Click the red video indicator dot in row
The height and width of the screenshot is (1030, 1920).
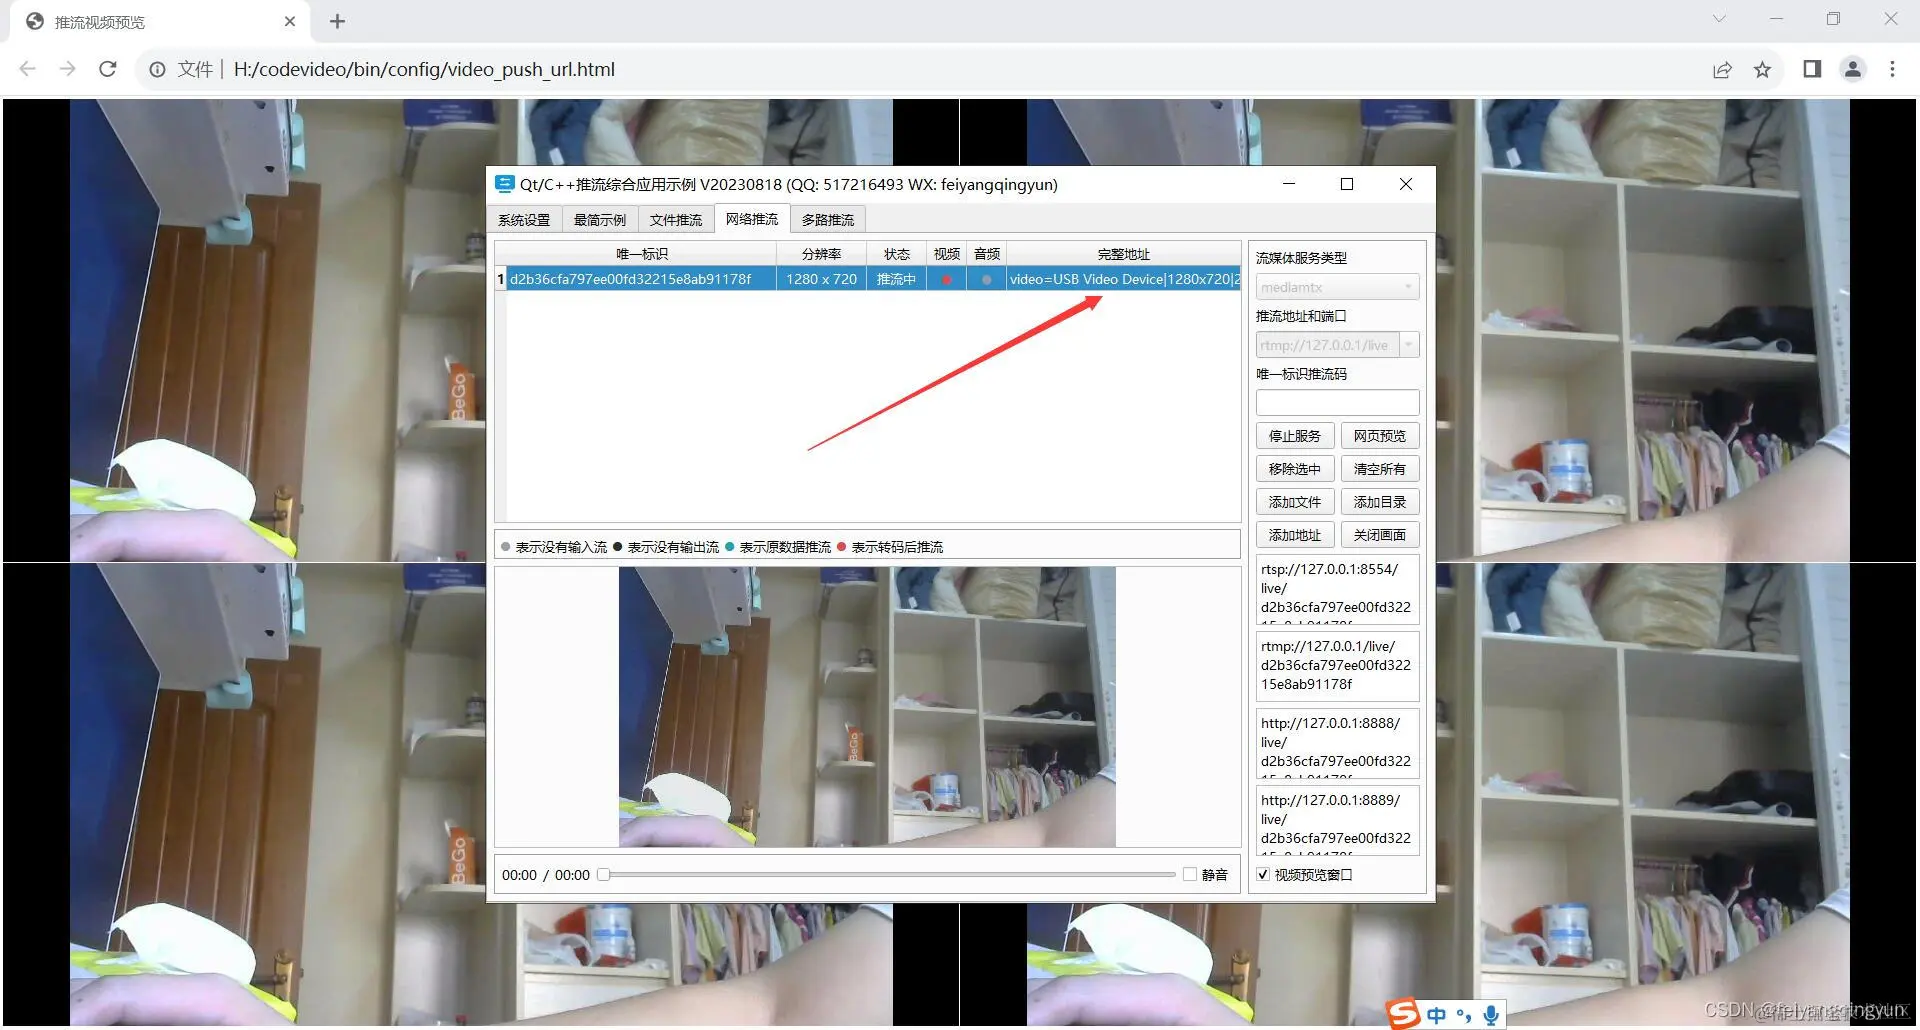946,279
